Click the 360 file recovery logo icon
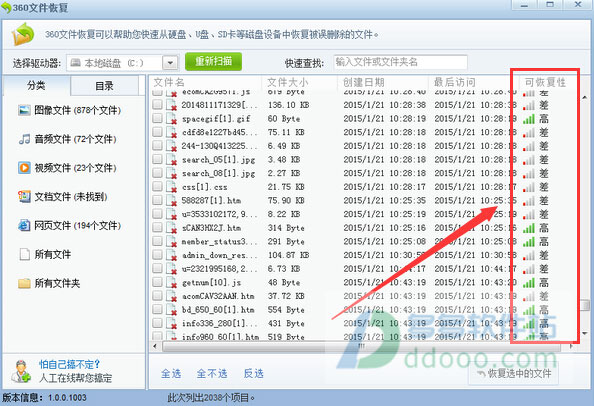Image resolution: width=594 pixels, height=406 pixels. point(23,34)
